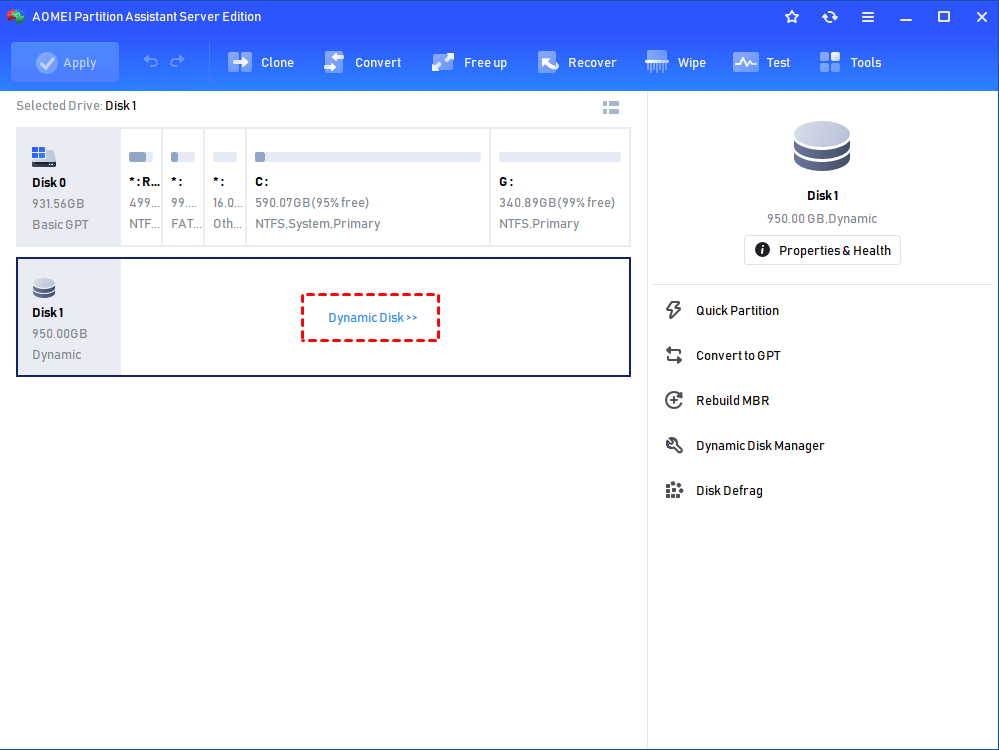
Task: Launch Disk Defrag option
Action: pos(729,491)
